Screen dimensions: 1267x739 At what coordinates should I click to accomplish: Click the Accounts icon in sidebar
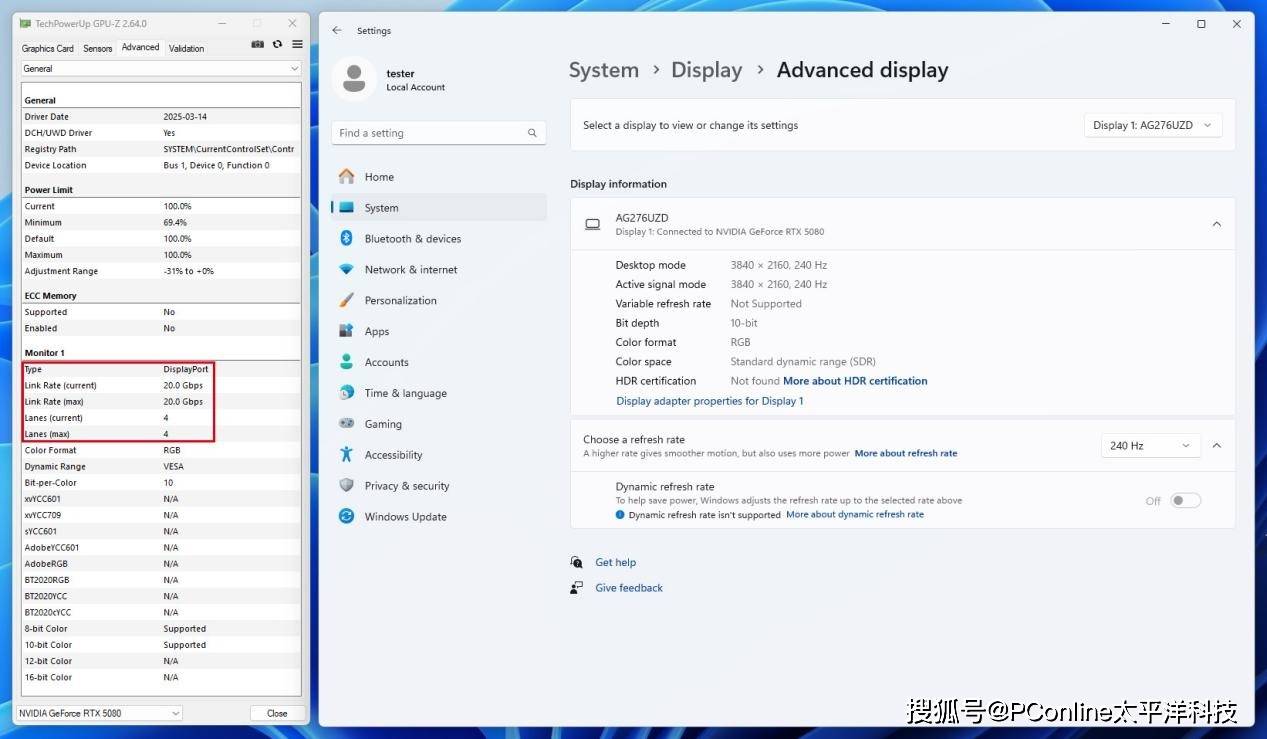pyautogui.click(x=346, y=362)
